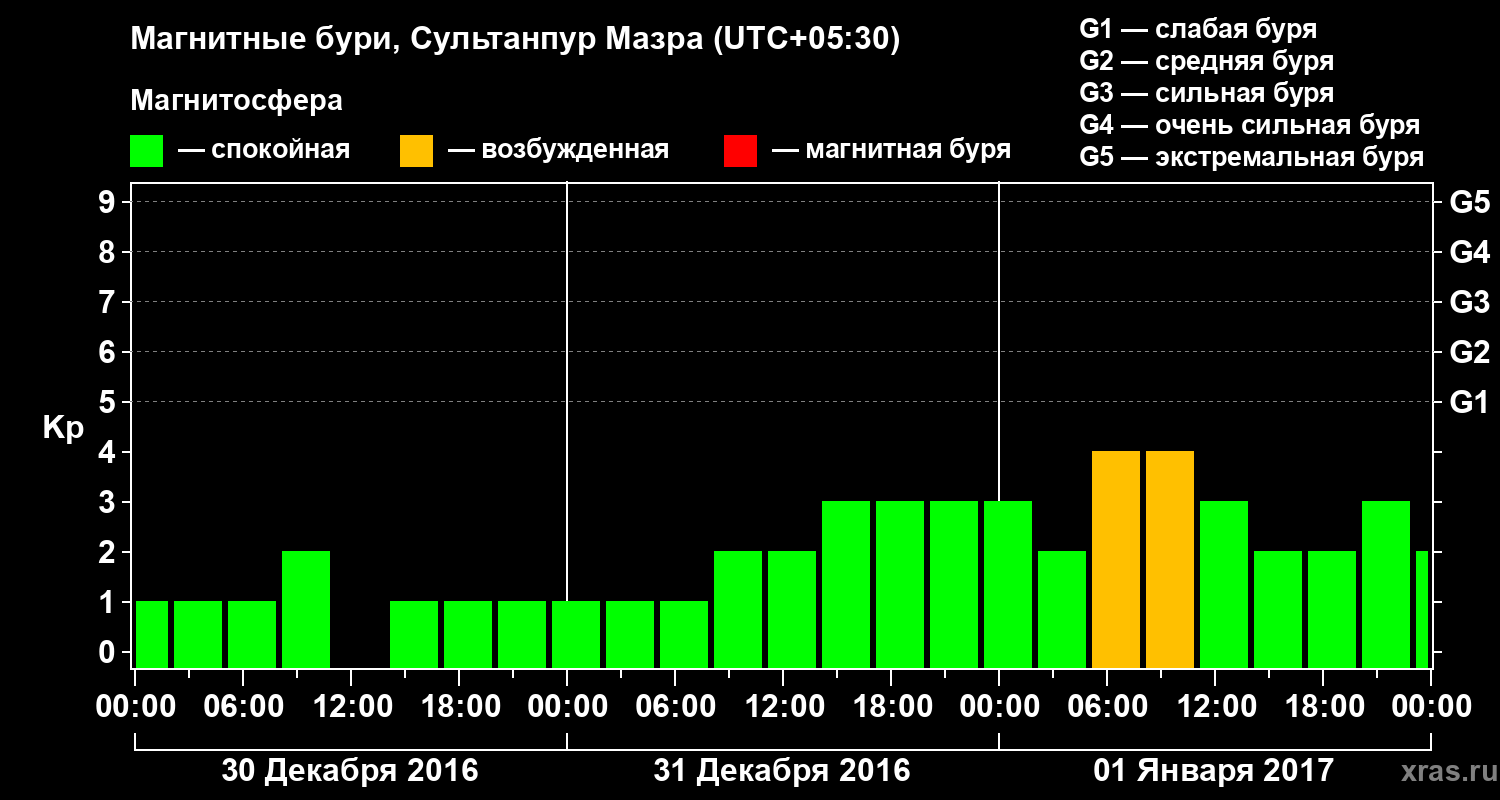1500x800 pixels.
Task: Click the green Kp 3 bar right after the orange bars
Action: (x=1224, y=584)
